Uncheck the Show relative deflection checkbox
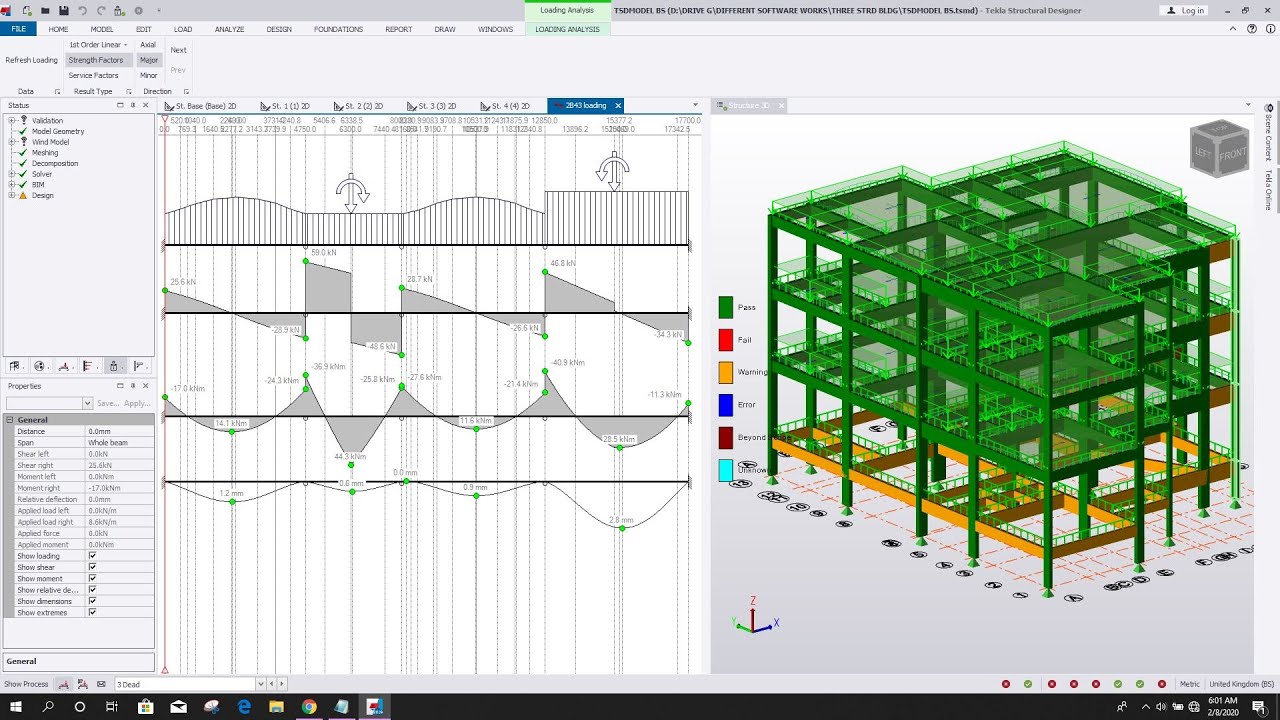 (x=93, y=590)
